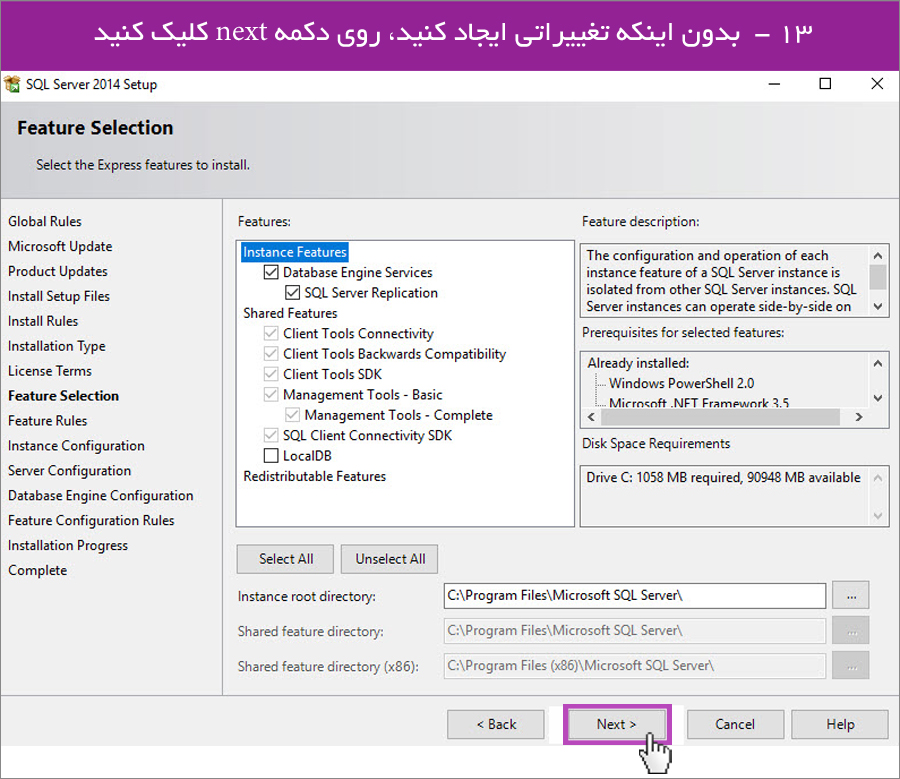
Task: Toggle SQL Client Connectivity SDK checkbox
Action: [x=271, y=435]
